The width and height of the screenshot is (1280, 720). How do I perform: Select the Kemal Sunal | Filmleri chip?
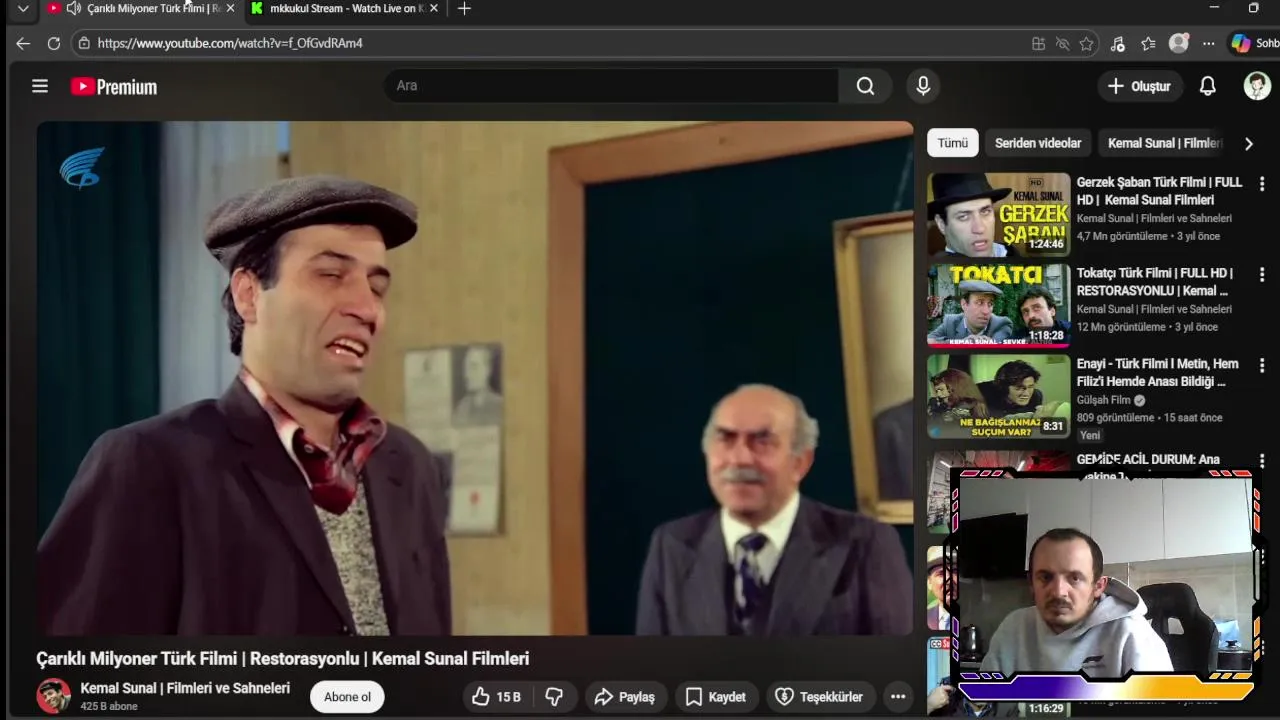coord(1164,143)
